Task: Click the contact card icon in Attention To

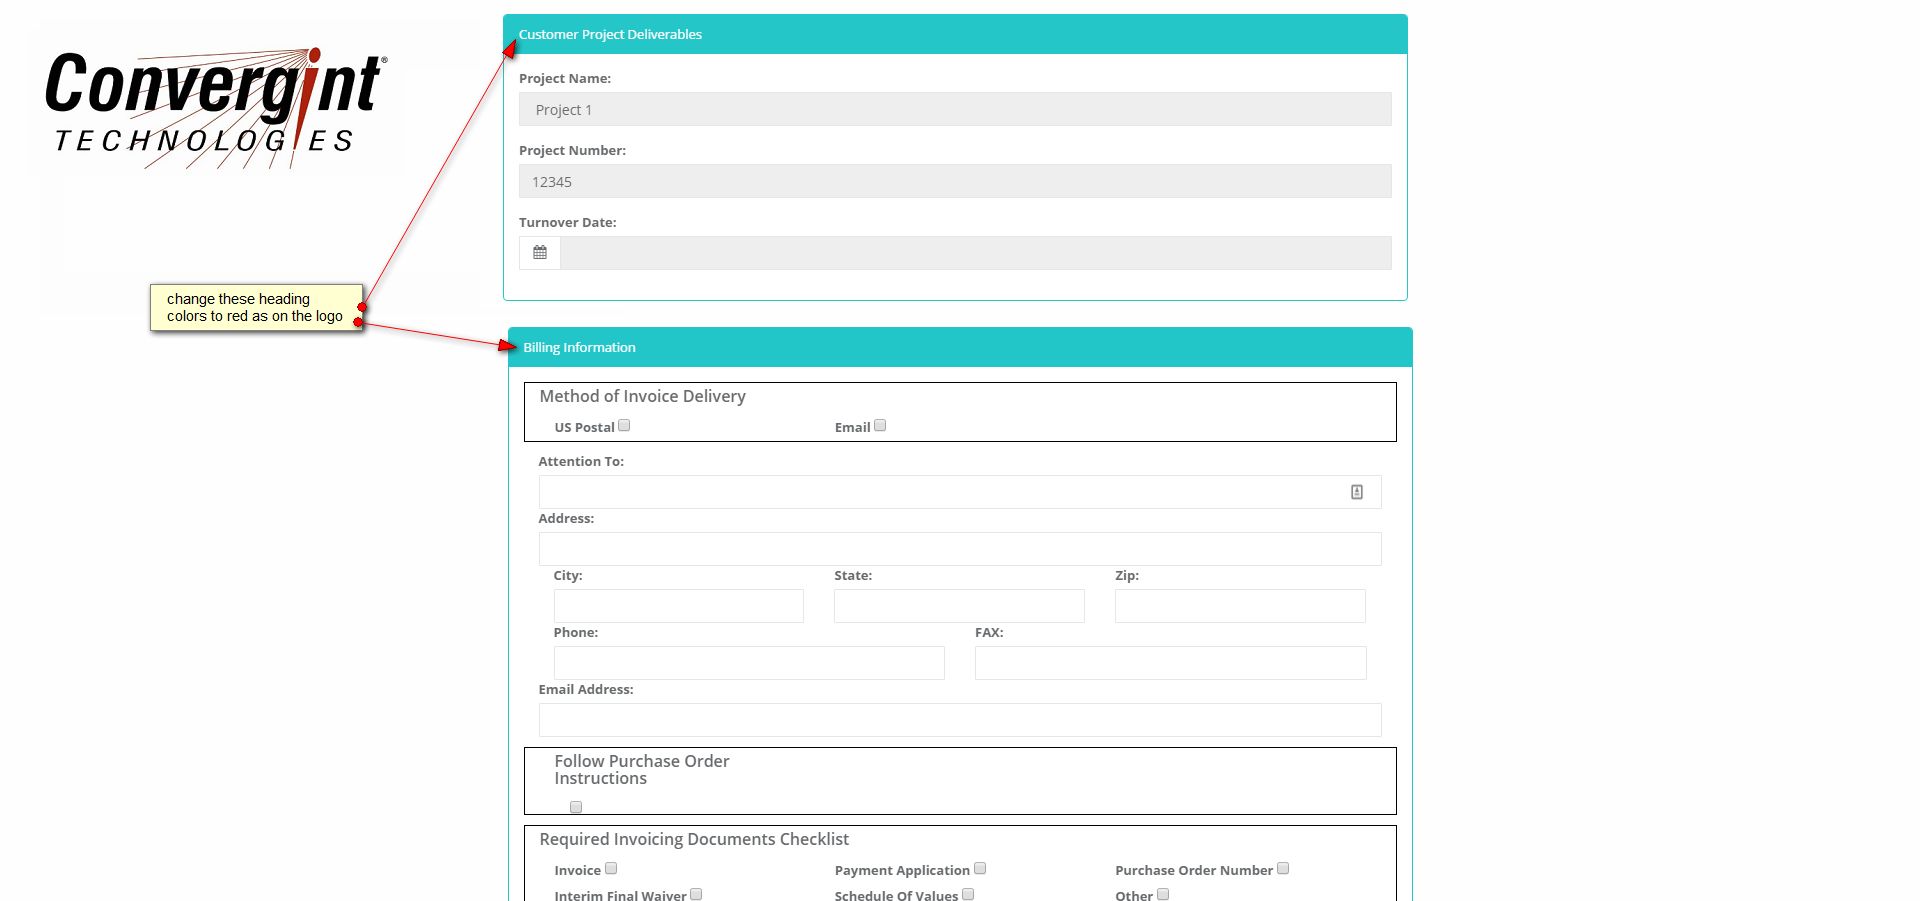Action: point(1357,492)
